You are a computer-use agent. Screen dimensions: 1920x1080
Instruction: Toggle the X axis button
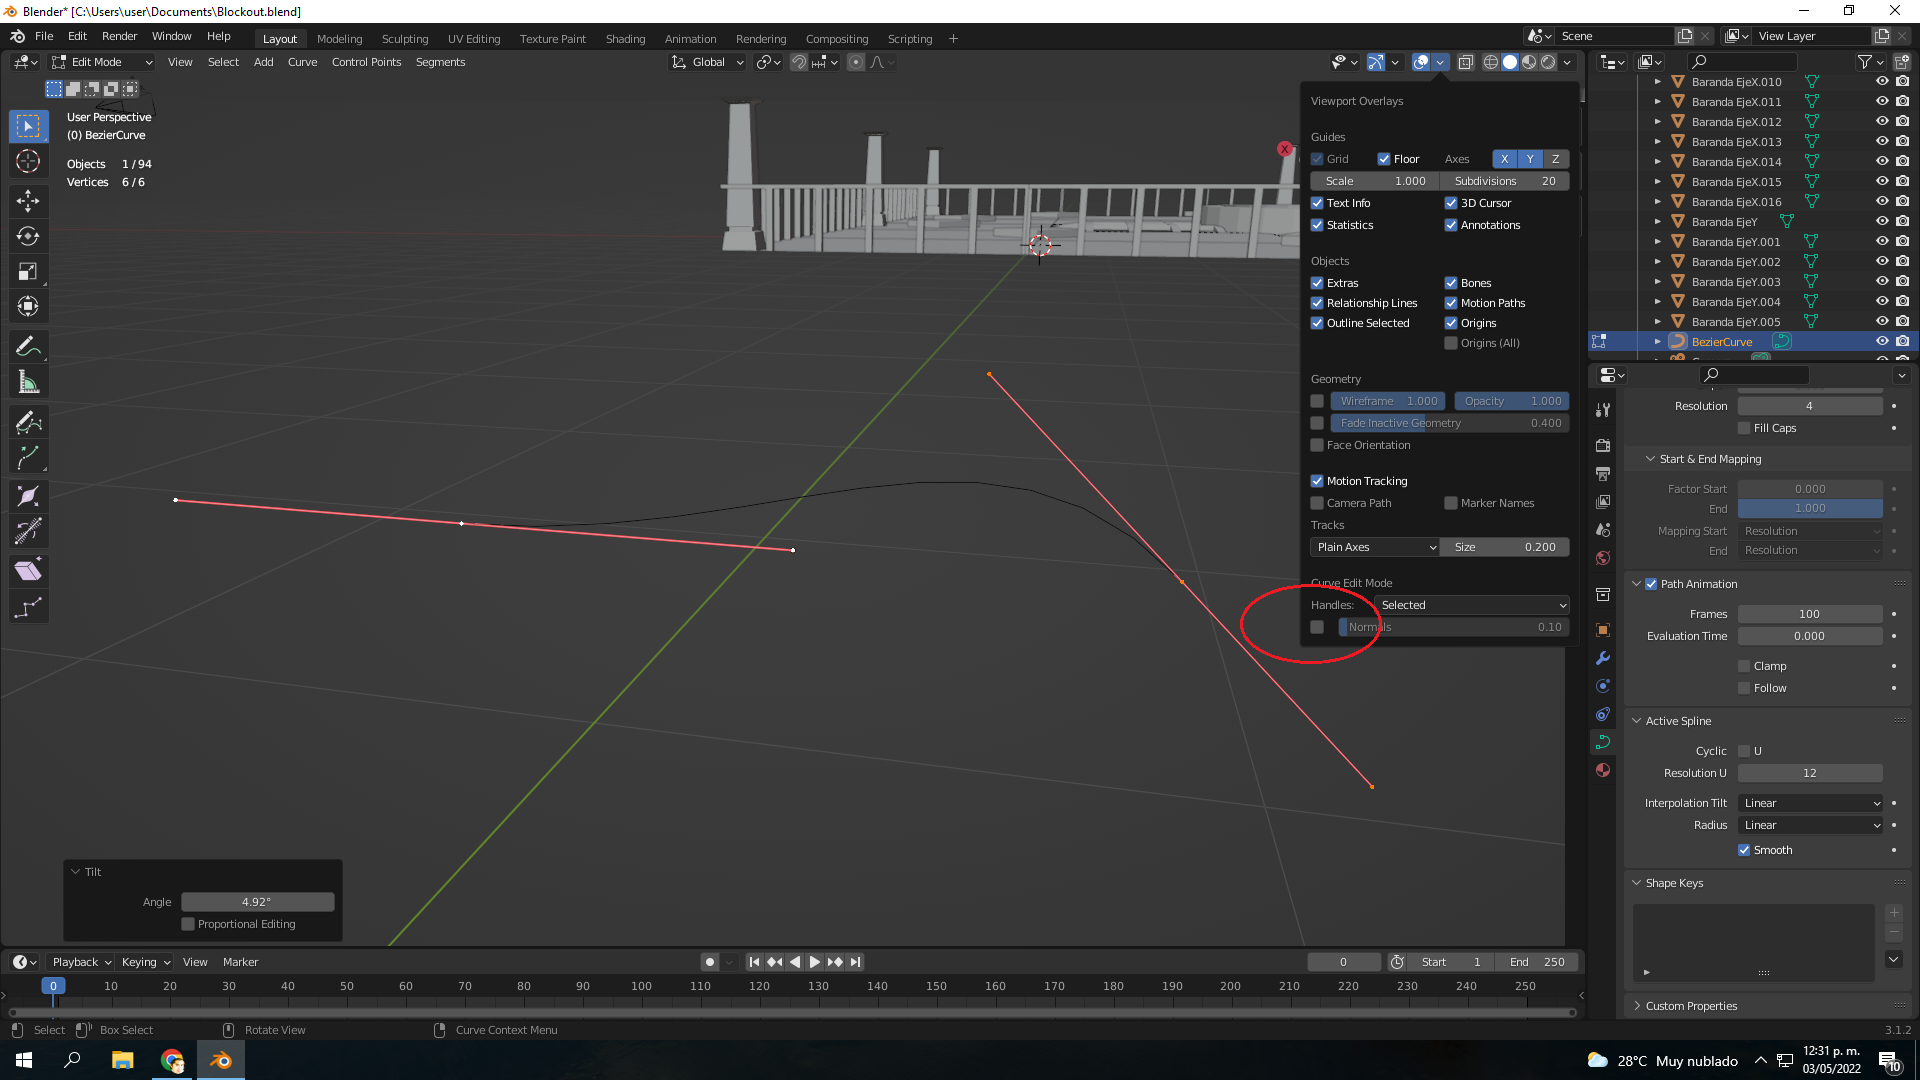tap(1504, 159)
